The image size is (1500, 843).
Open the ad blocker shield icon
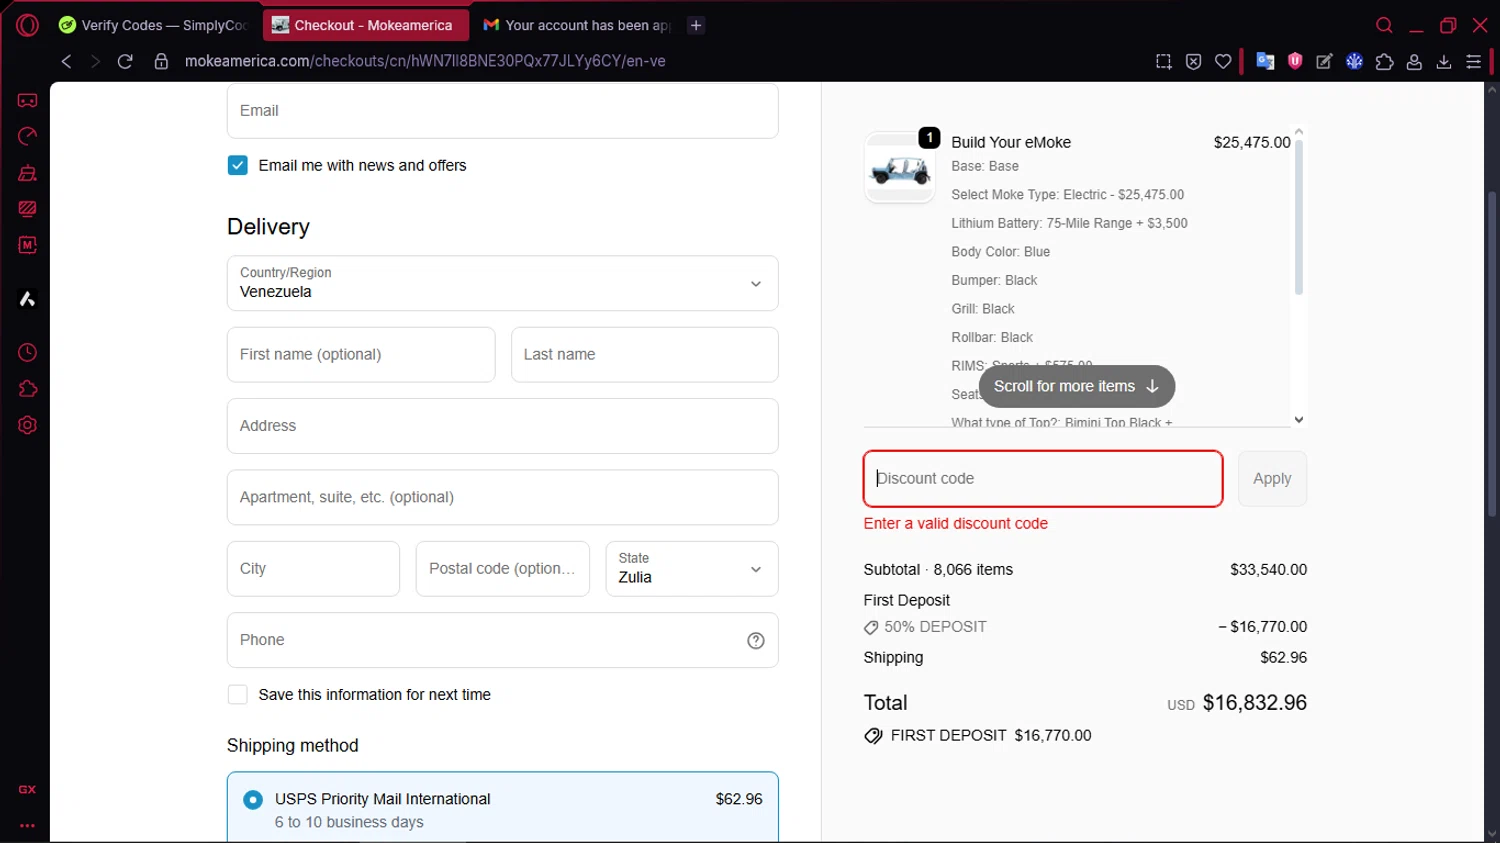click(x=1193, y=61)
